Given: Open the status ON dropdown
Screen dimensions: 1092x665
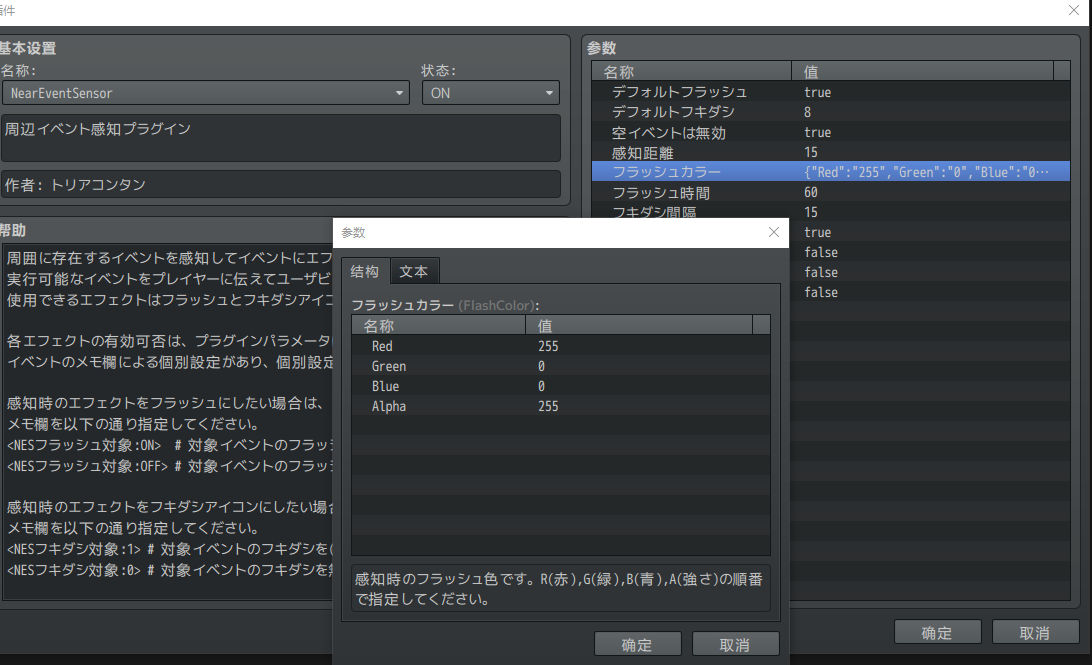Looking at the screenshot, I should click(491, 93).
